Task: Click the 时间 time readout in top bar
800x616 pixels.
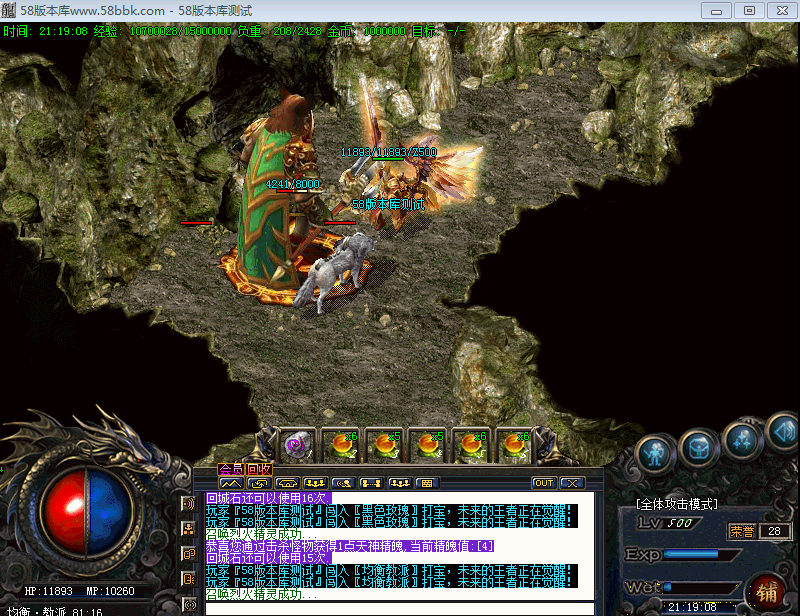Action: 46,31
